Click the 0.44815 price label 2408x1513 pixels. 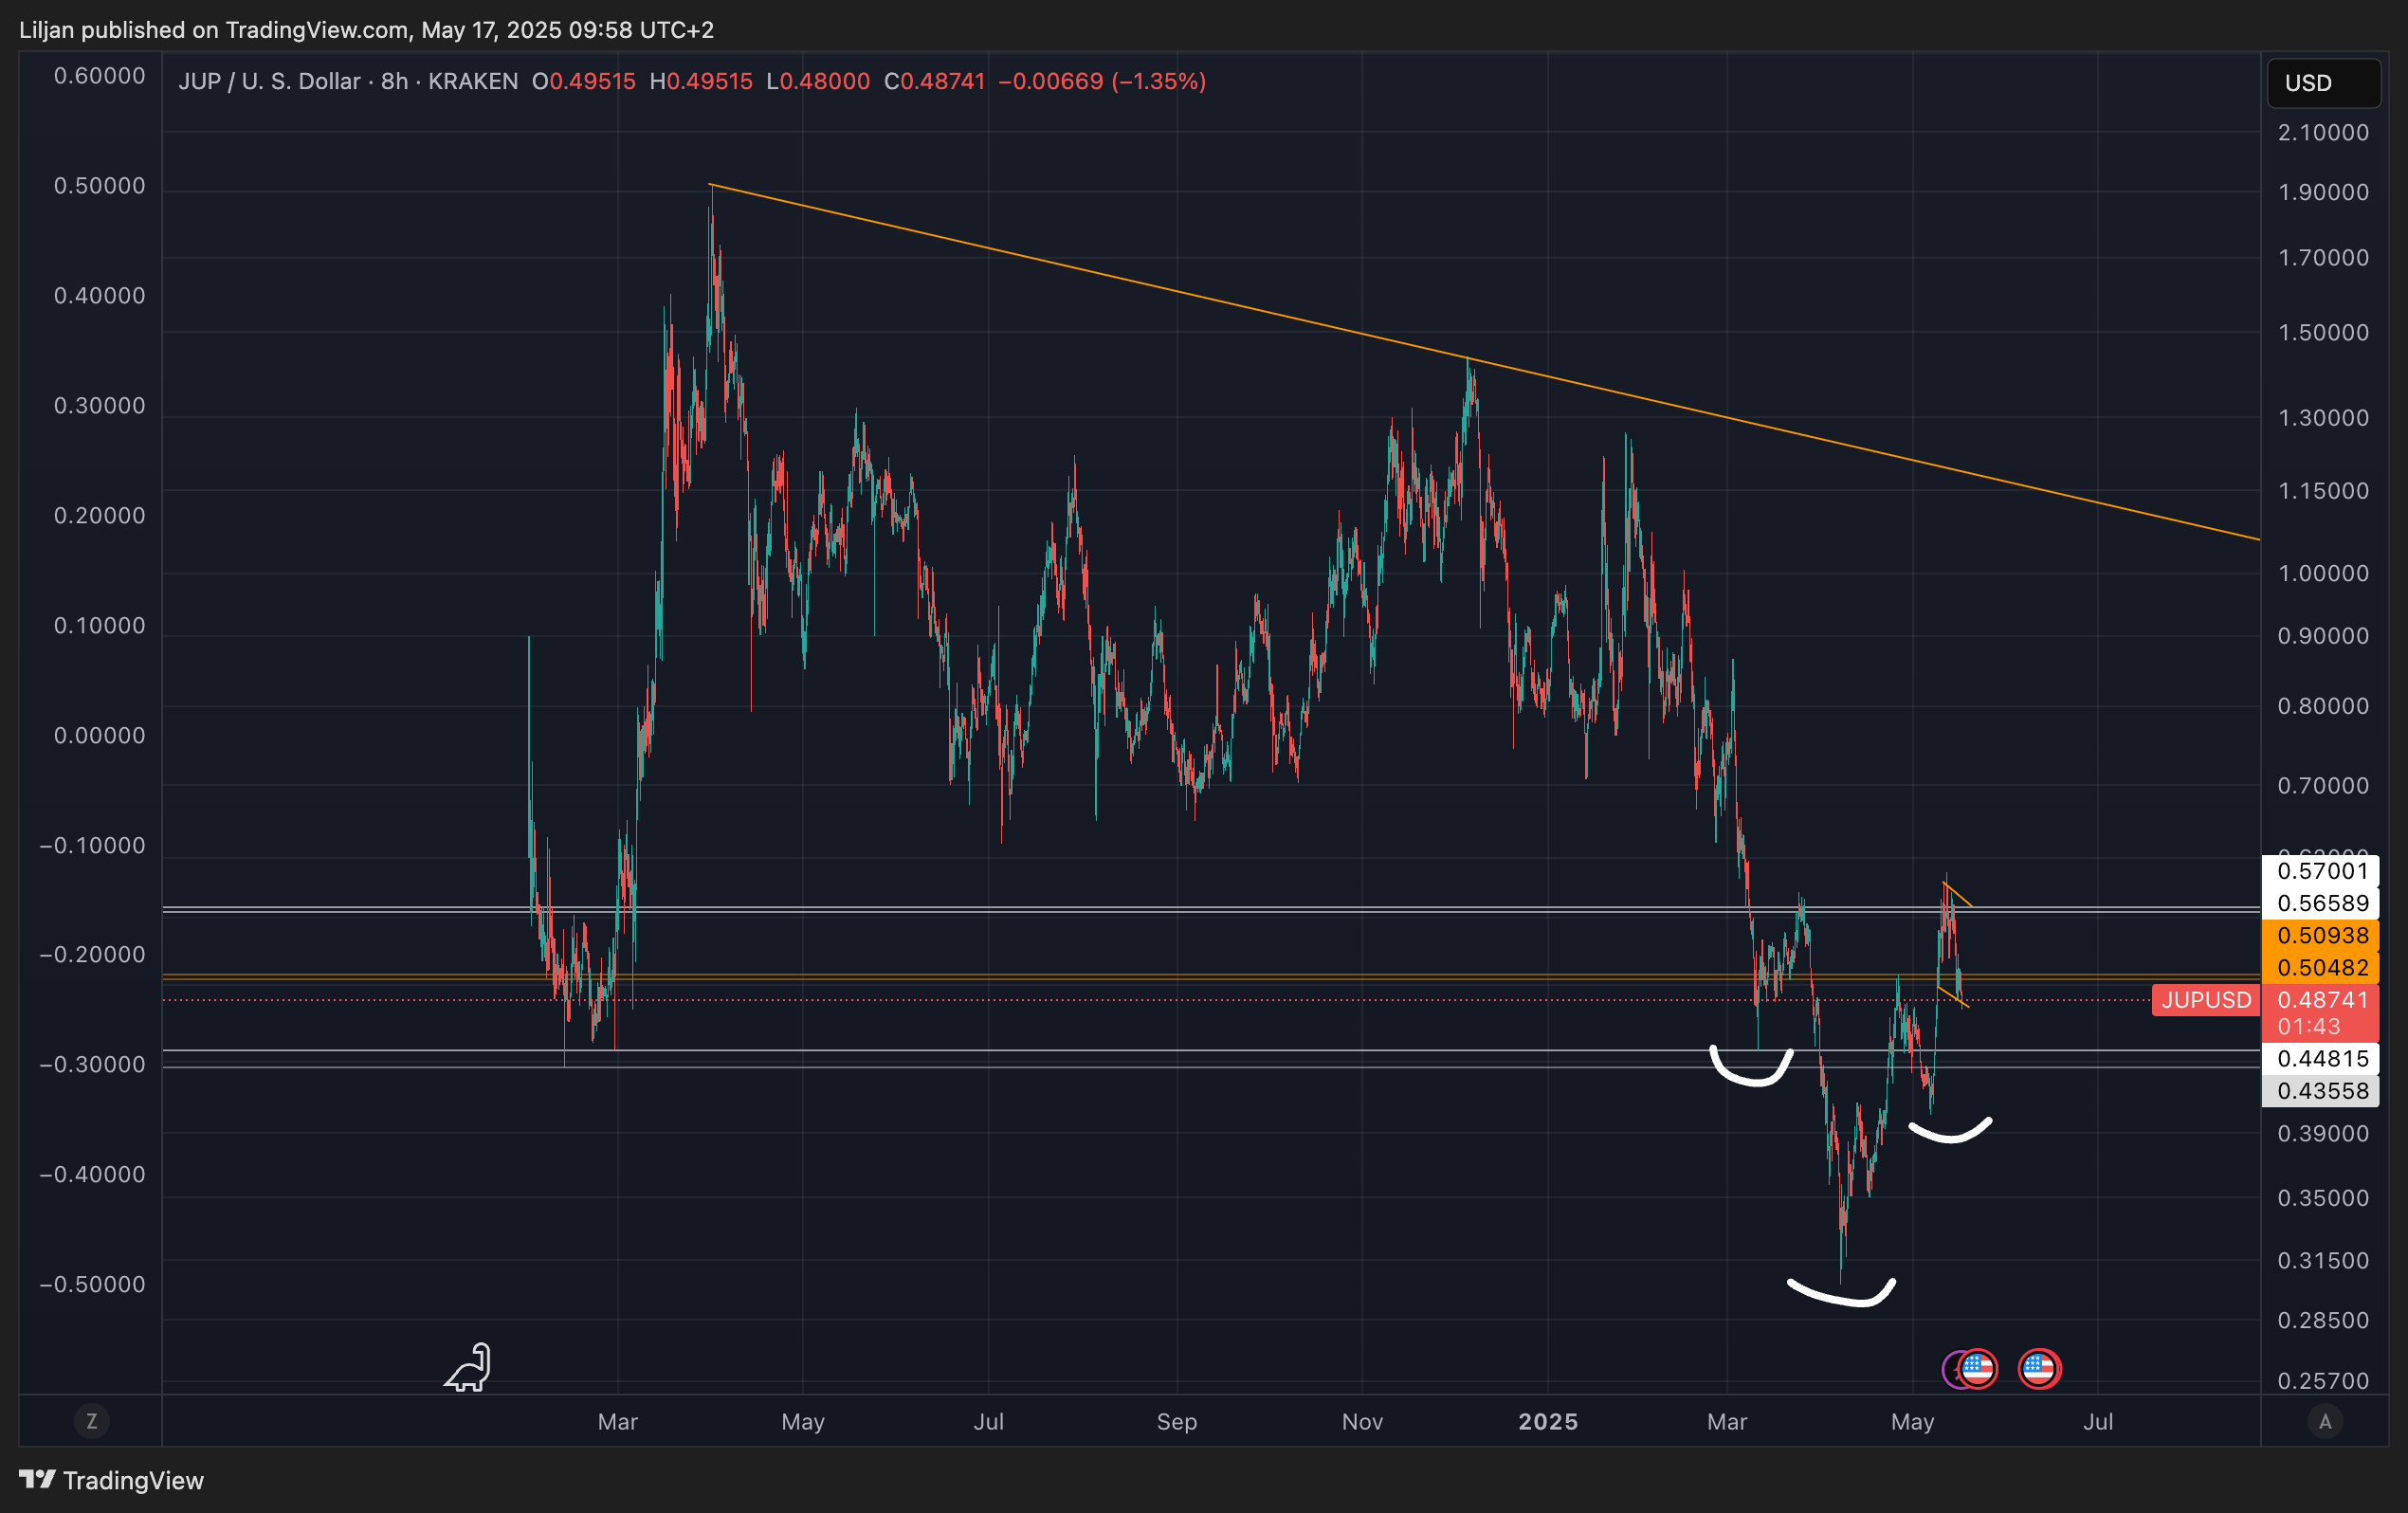click(x=2321, y=1058)
